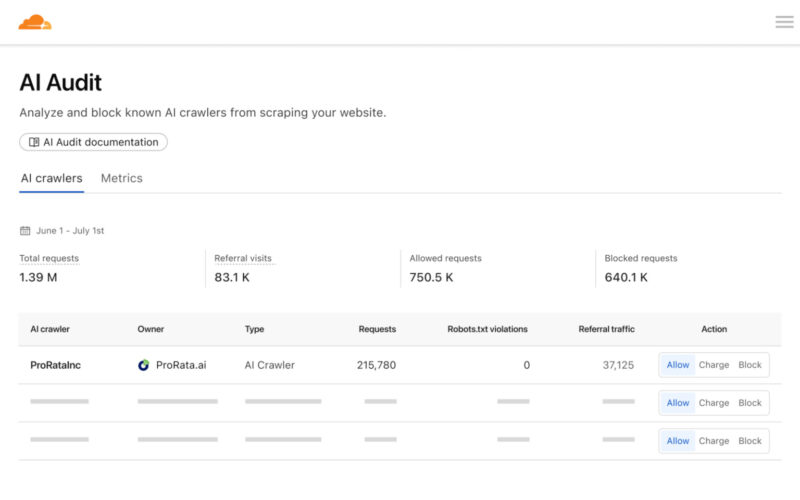Click the ProRata.ai owner logo icon

click(x=144, y=365)
